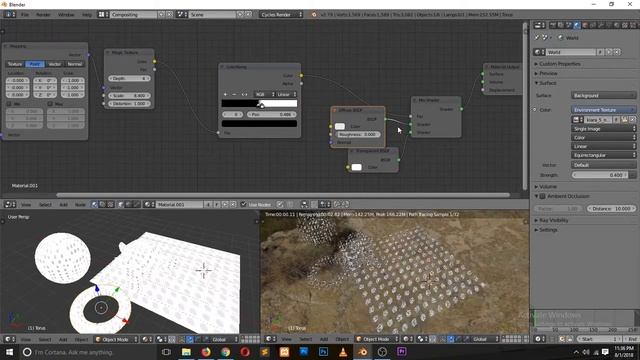Open the Environment Texture color dropdown
The height and width of the screenshot is (360, 640).
pyautogui.click(x=603, y=110)
